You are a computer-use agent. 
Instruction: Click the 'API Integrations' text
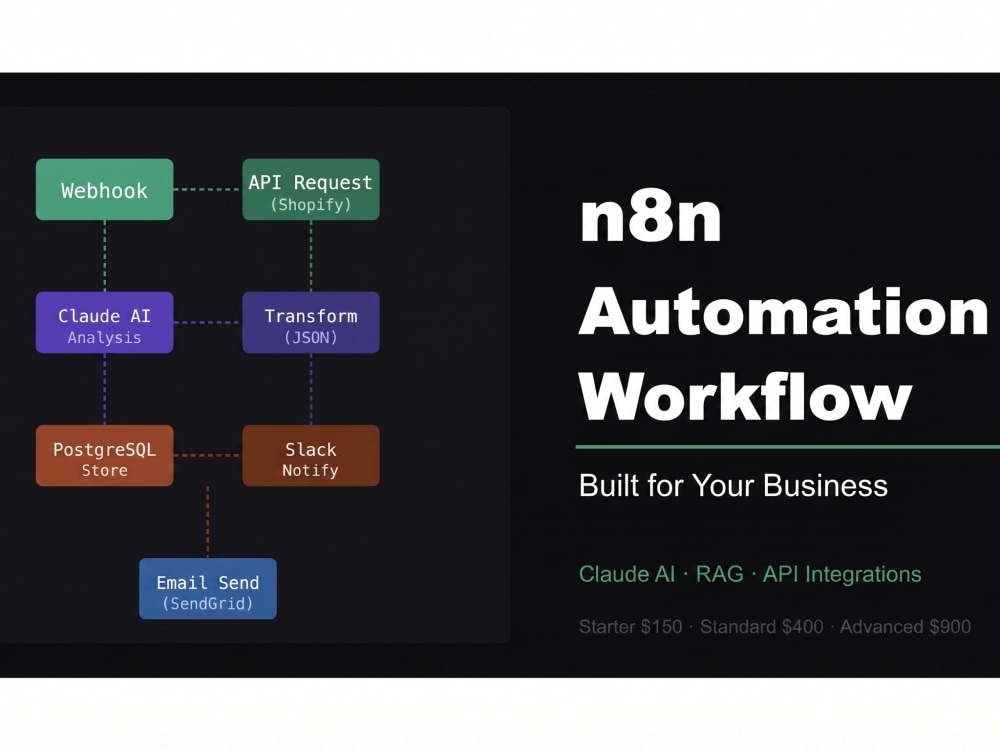click(842, 574)
